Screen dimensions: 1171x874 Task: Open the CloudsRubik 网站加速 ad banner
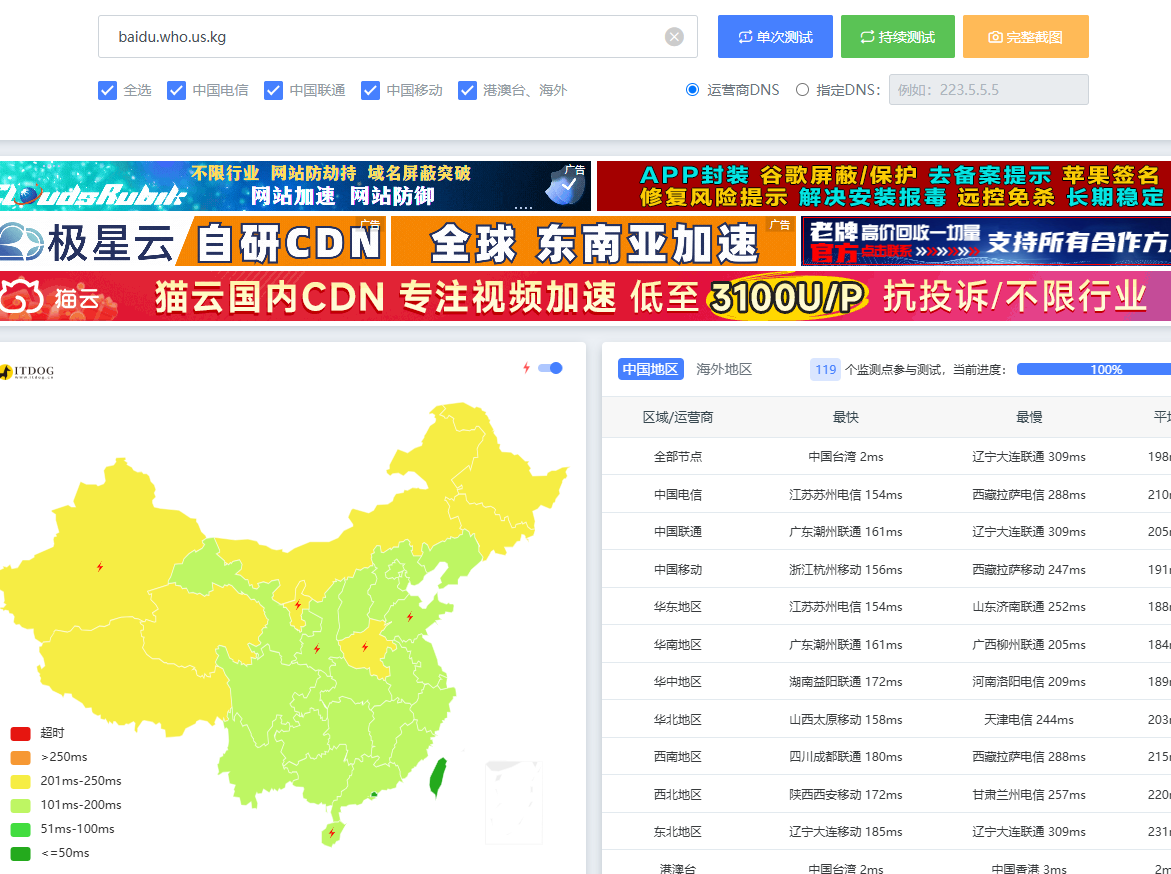[x=295, y=185]
